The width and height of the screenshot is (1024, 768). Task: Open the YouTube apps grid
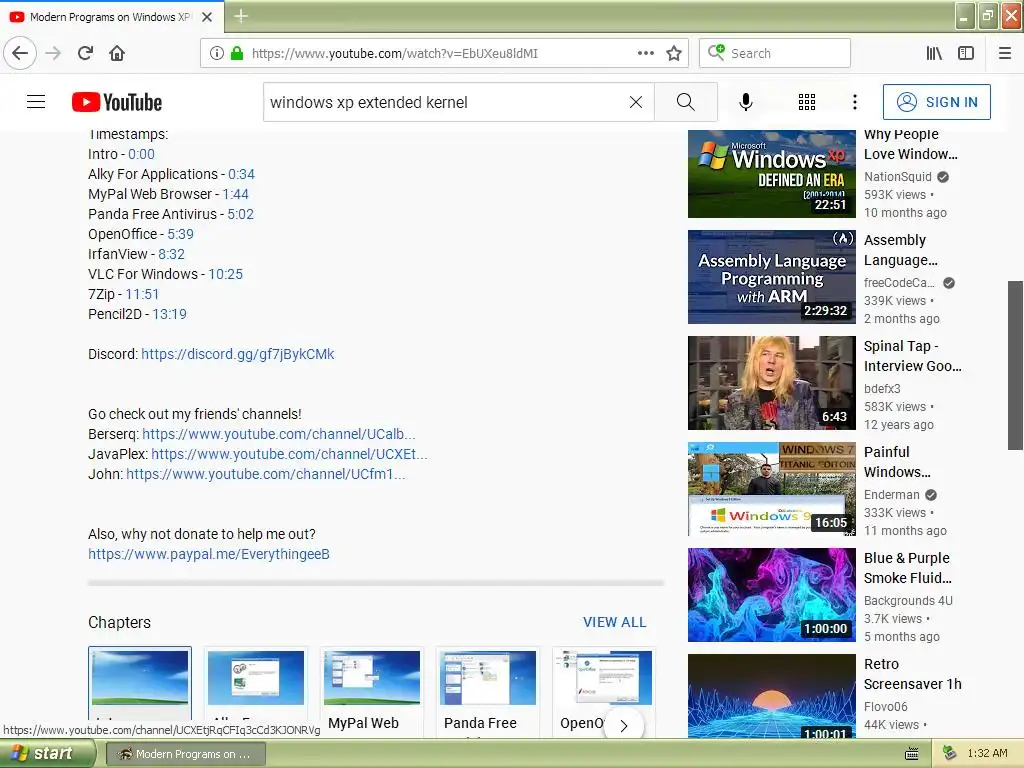pos(807,102)
